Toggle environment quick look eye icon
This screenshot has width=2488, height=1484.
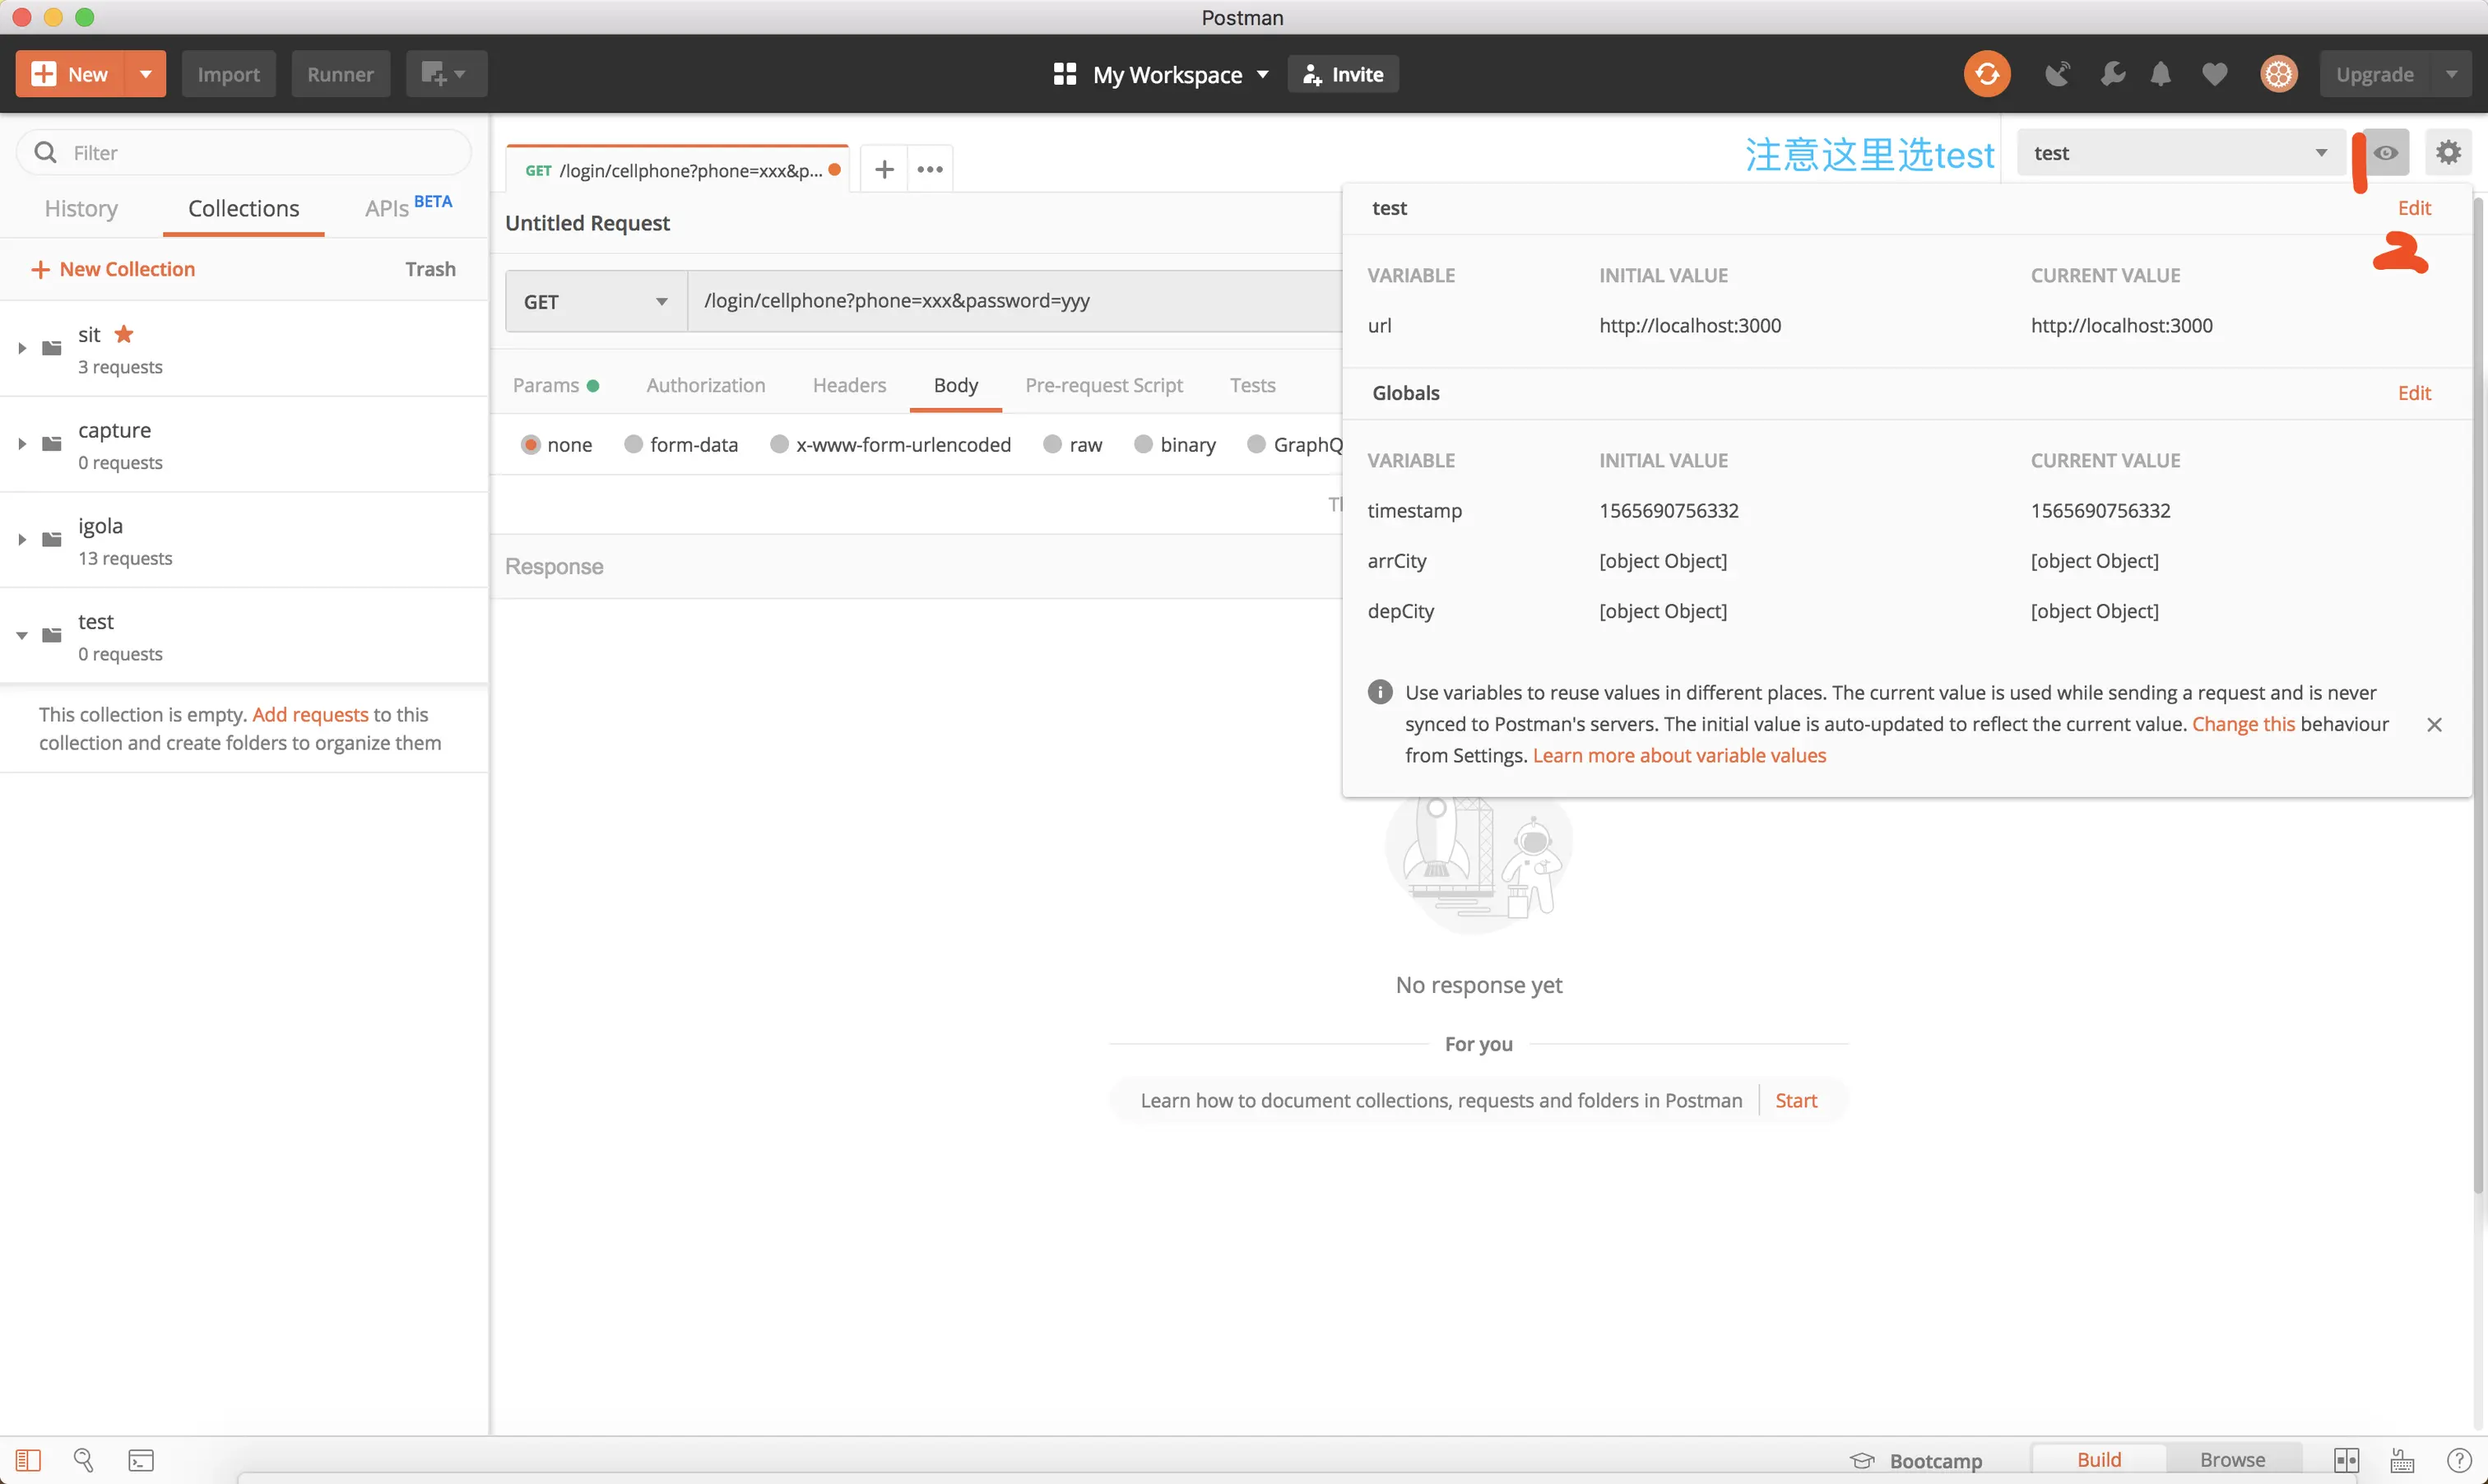2386,153
